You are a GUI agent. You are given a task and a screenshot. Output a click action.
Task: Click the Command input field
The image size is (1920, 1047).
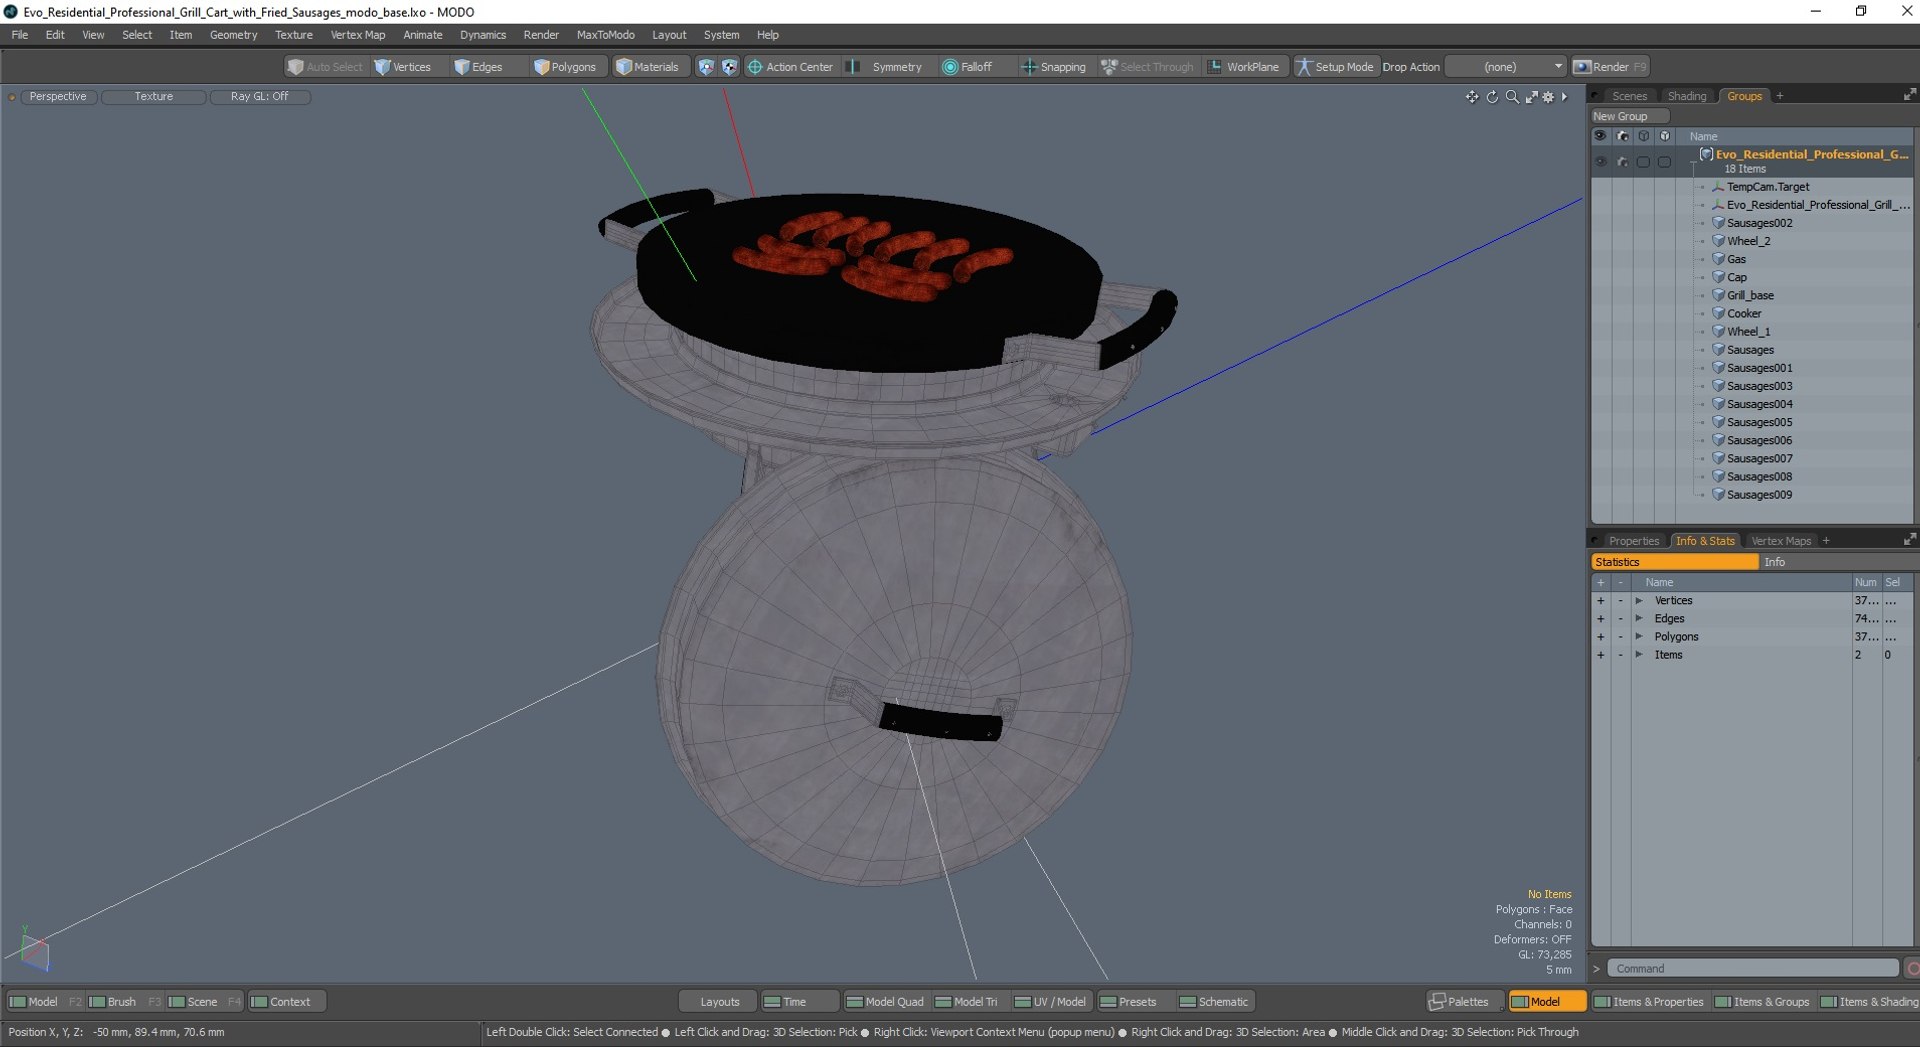[1752, 969]
